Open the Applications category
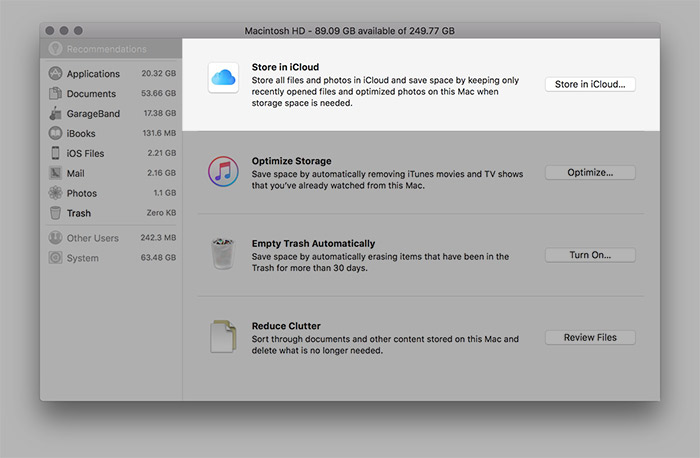The image size is (700, 458). tap(112, 73)
